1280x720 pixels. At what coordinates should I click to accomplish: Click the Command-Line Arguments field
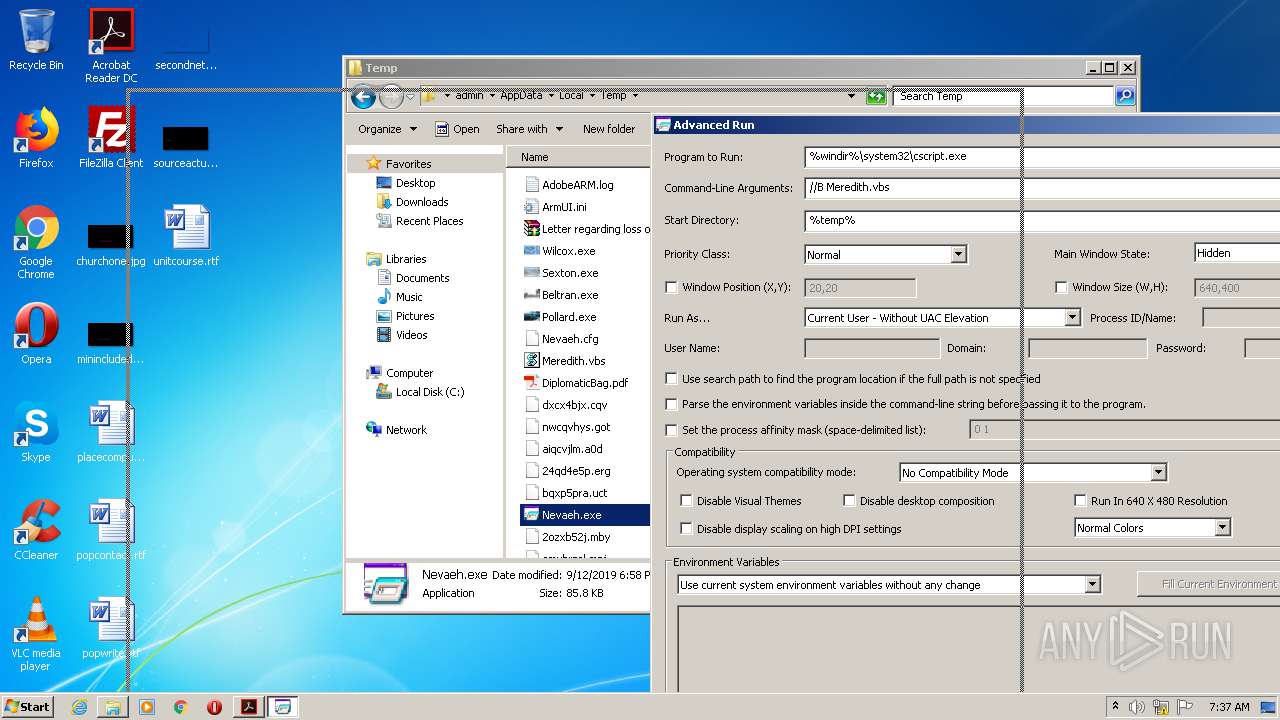[x=1042, y=187]
